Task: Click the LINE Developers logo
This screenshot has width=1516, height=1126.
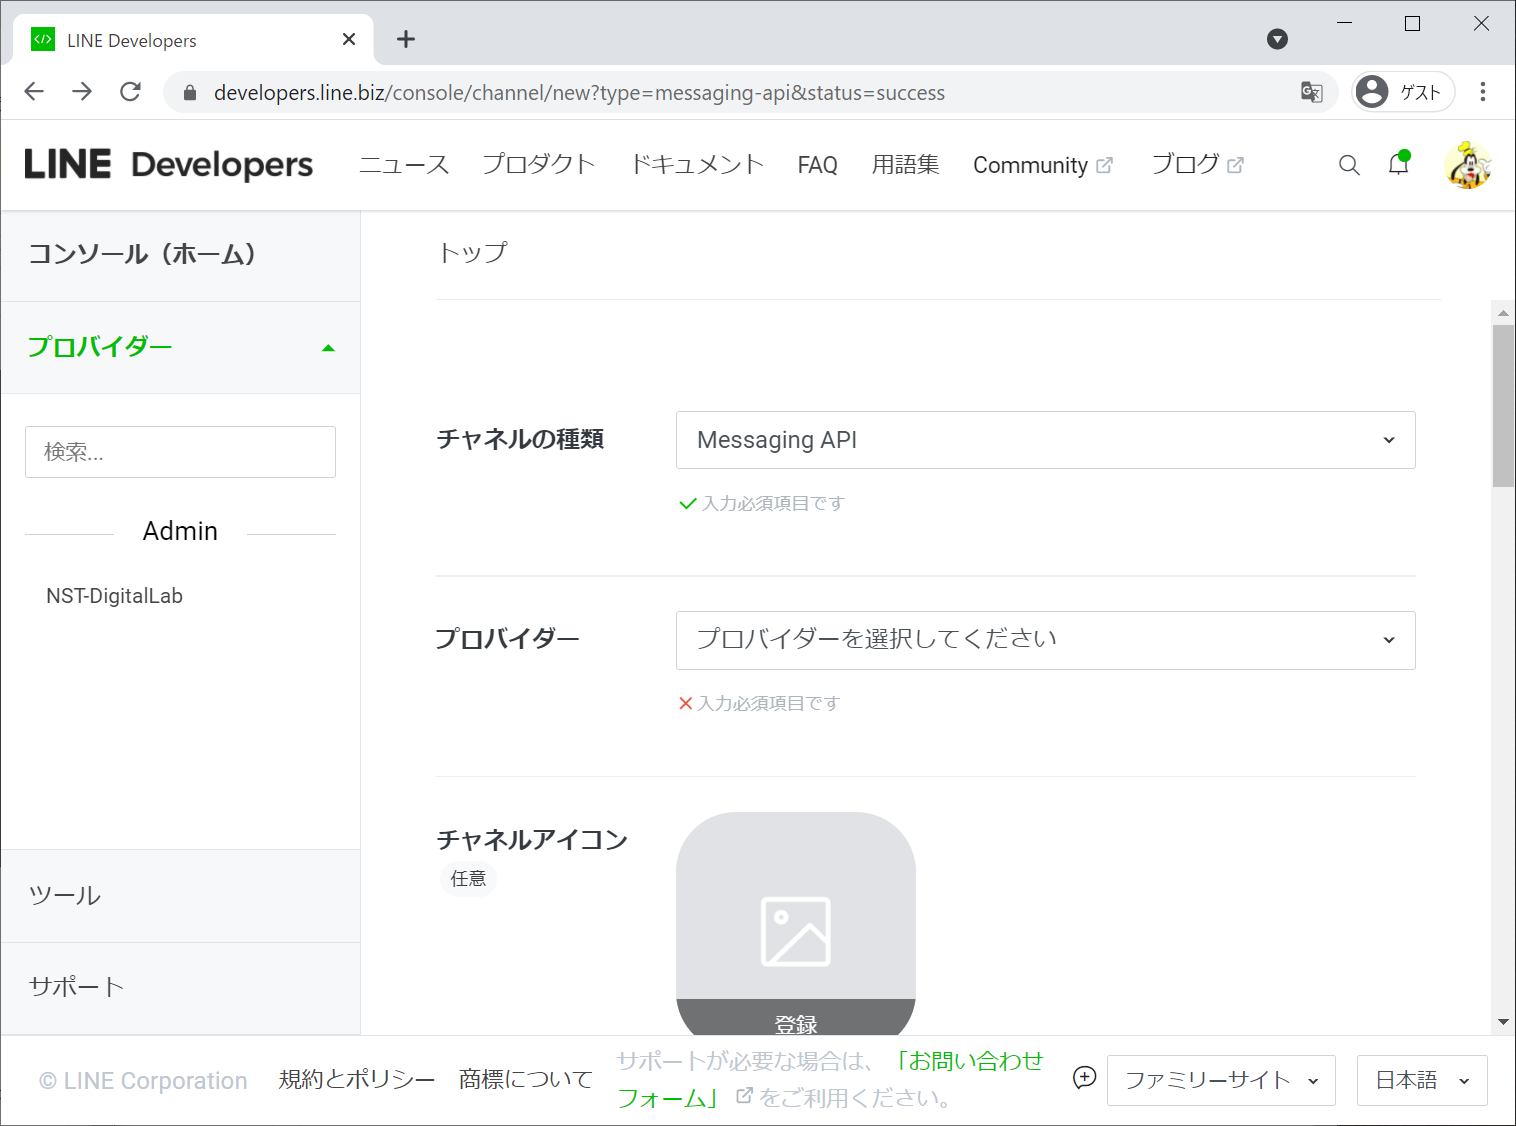Action: [x=168, y=165]
